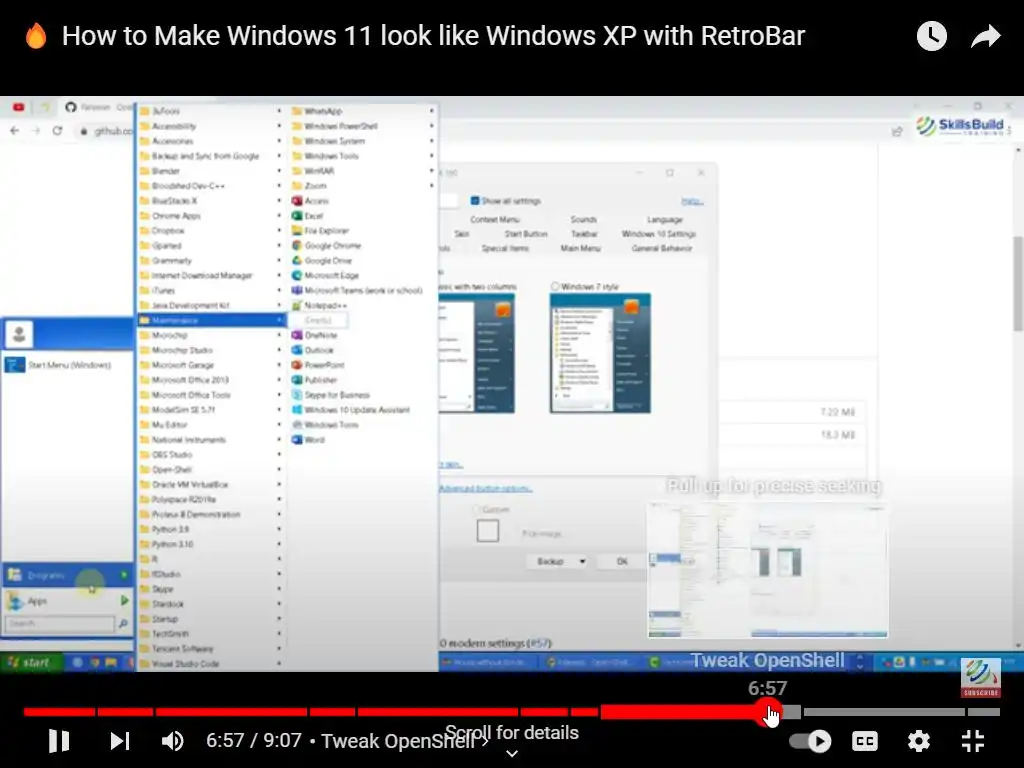Skip to the next video

[x=120, y=741]
